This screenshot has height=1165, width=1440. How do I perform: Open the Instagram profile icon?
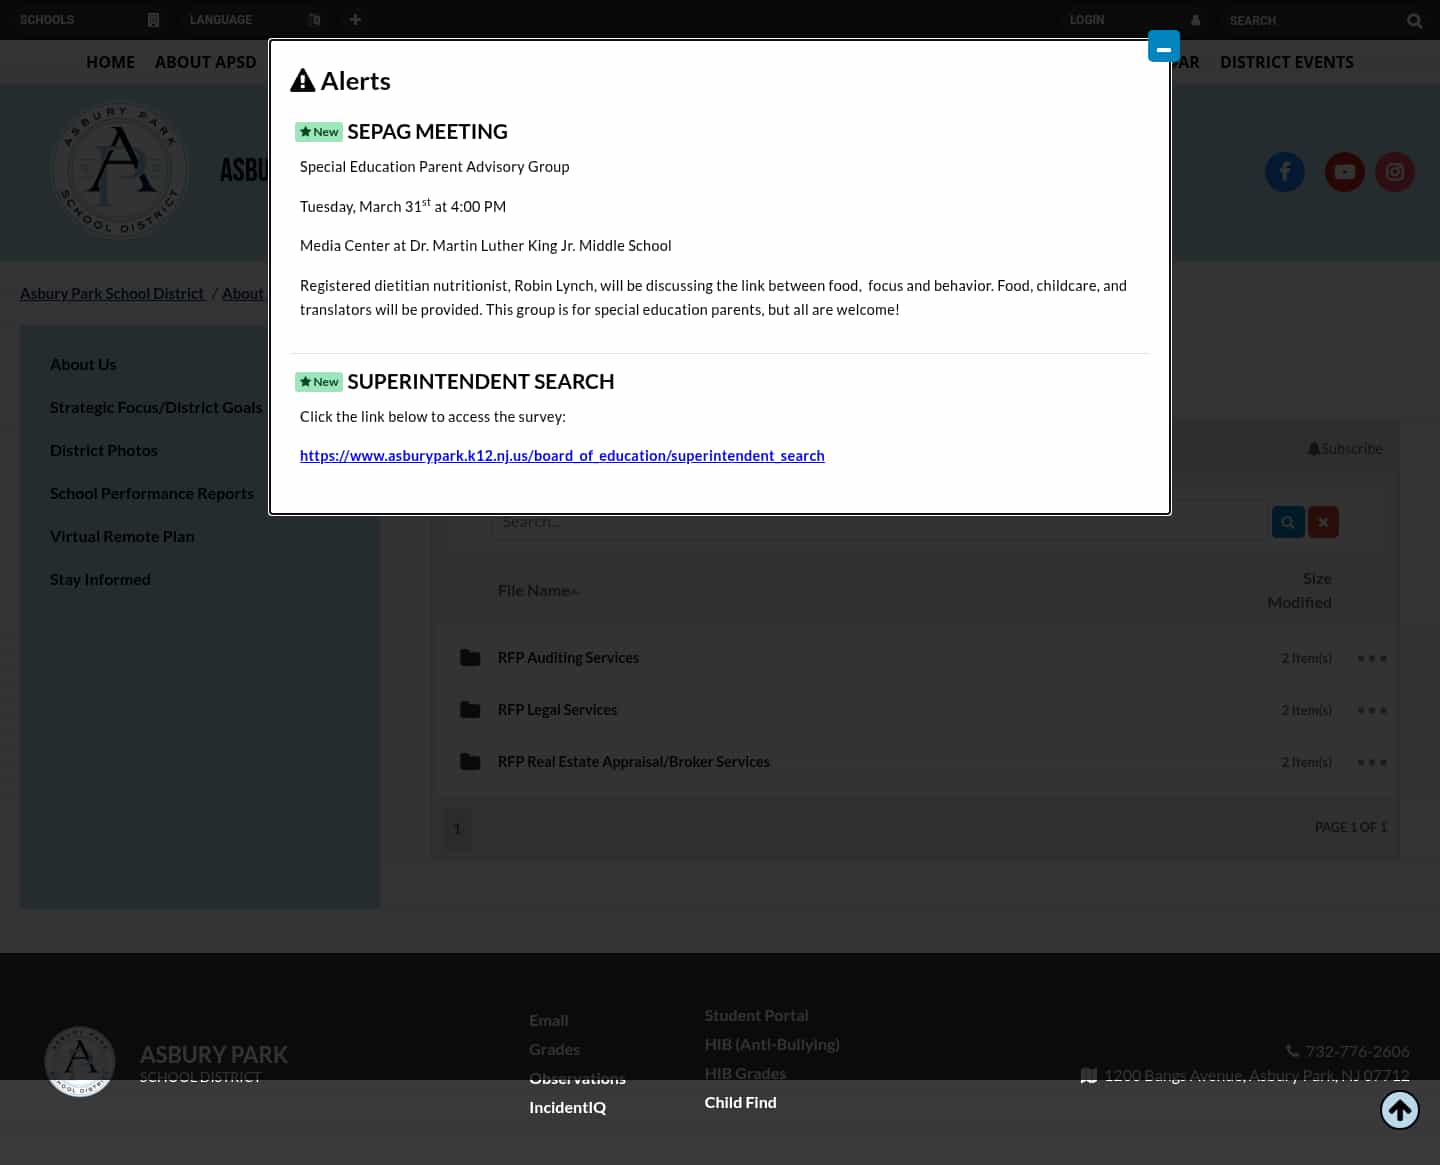(1395, 172)
